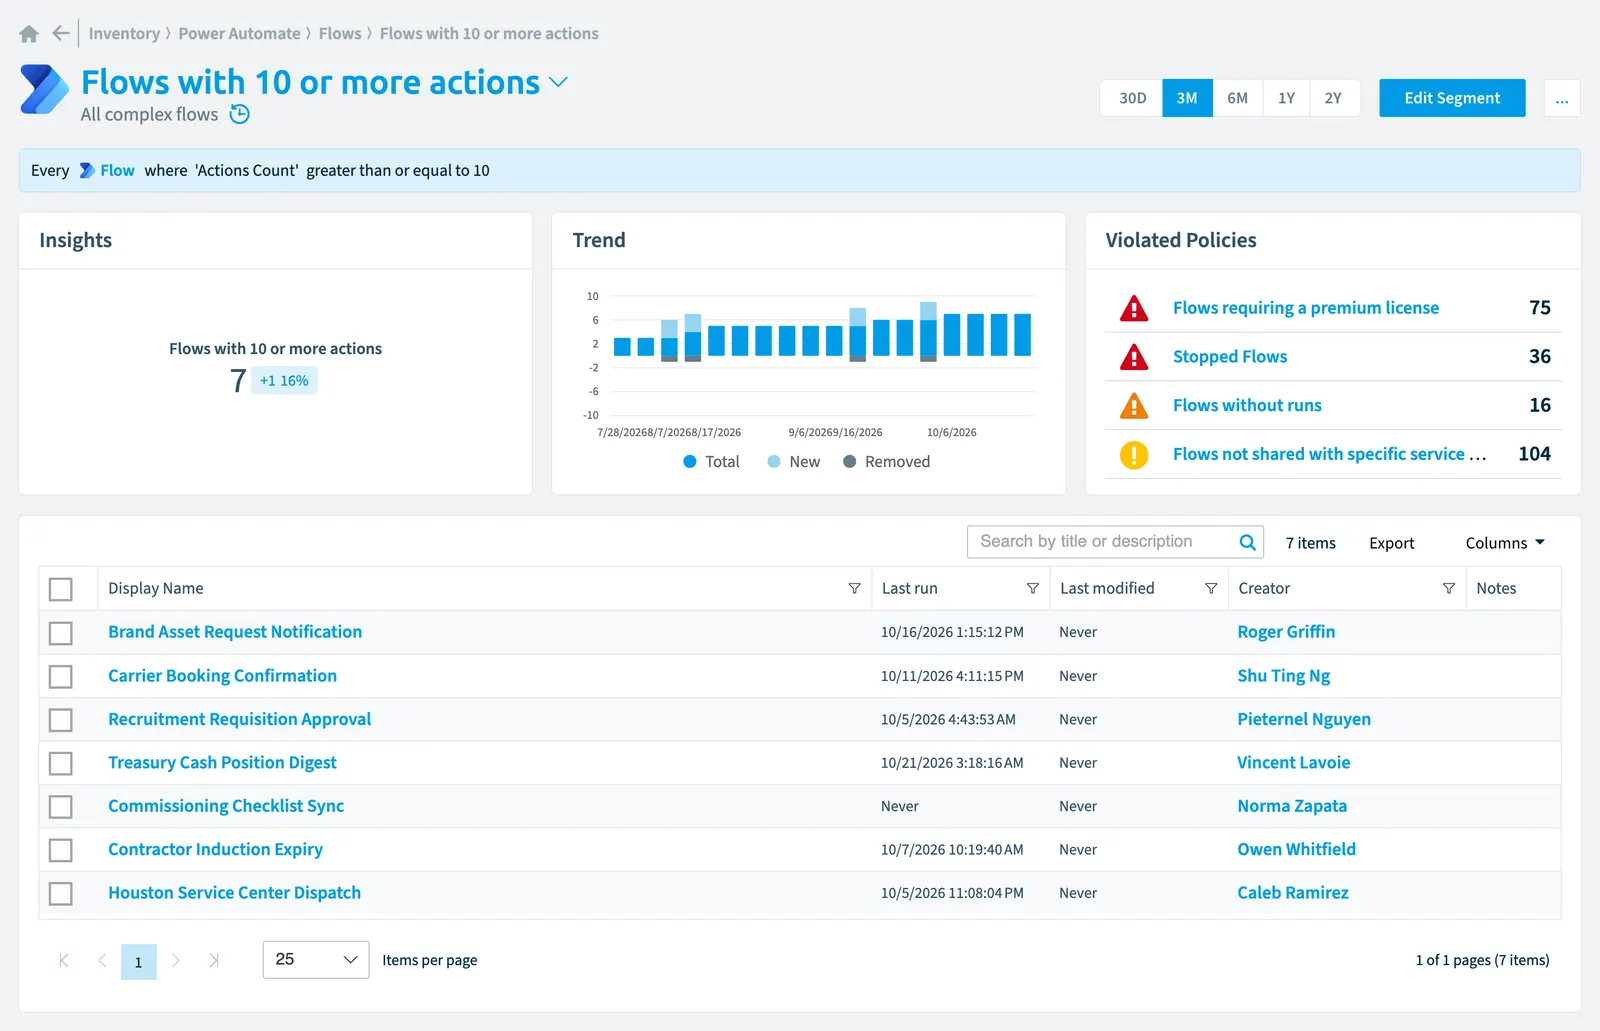Select the 2Y time range
This screenshot has height=1031, width=1600.
tap(1333, 98)
